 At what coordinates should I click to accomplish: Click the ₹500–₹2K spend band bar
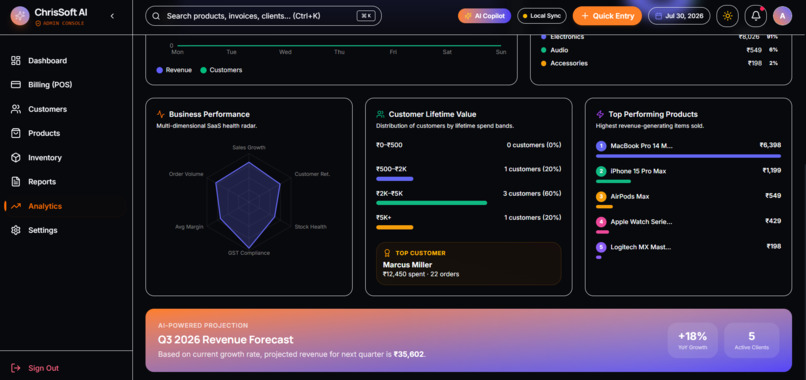tap(394, 179)
